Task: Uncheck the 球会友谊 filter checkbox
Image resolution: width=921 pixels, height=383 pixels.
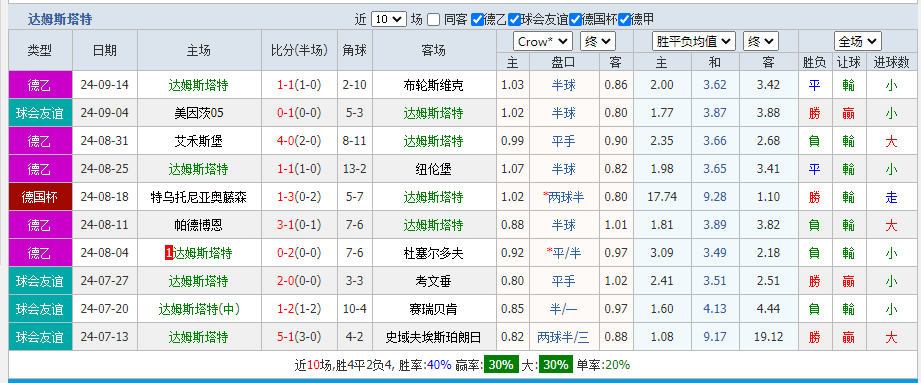Action: (515, 19)
